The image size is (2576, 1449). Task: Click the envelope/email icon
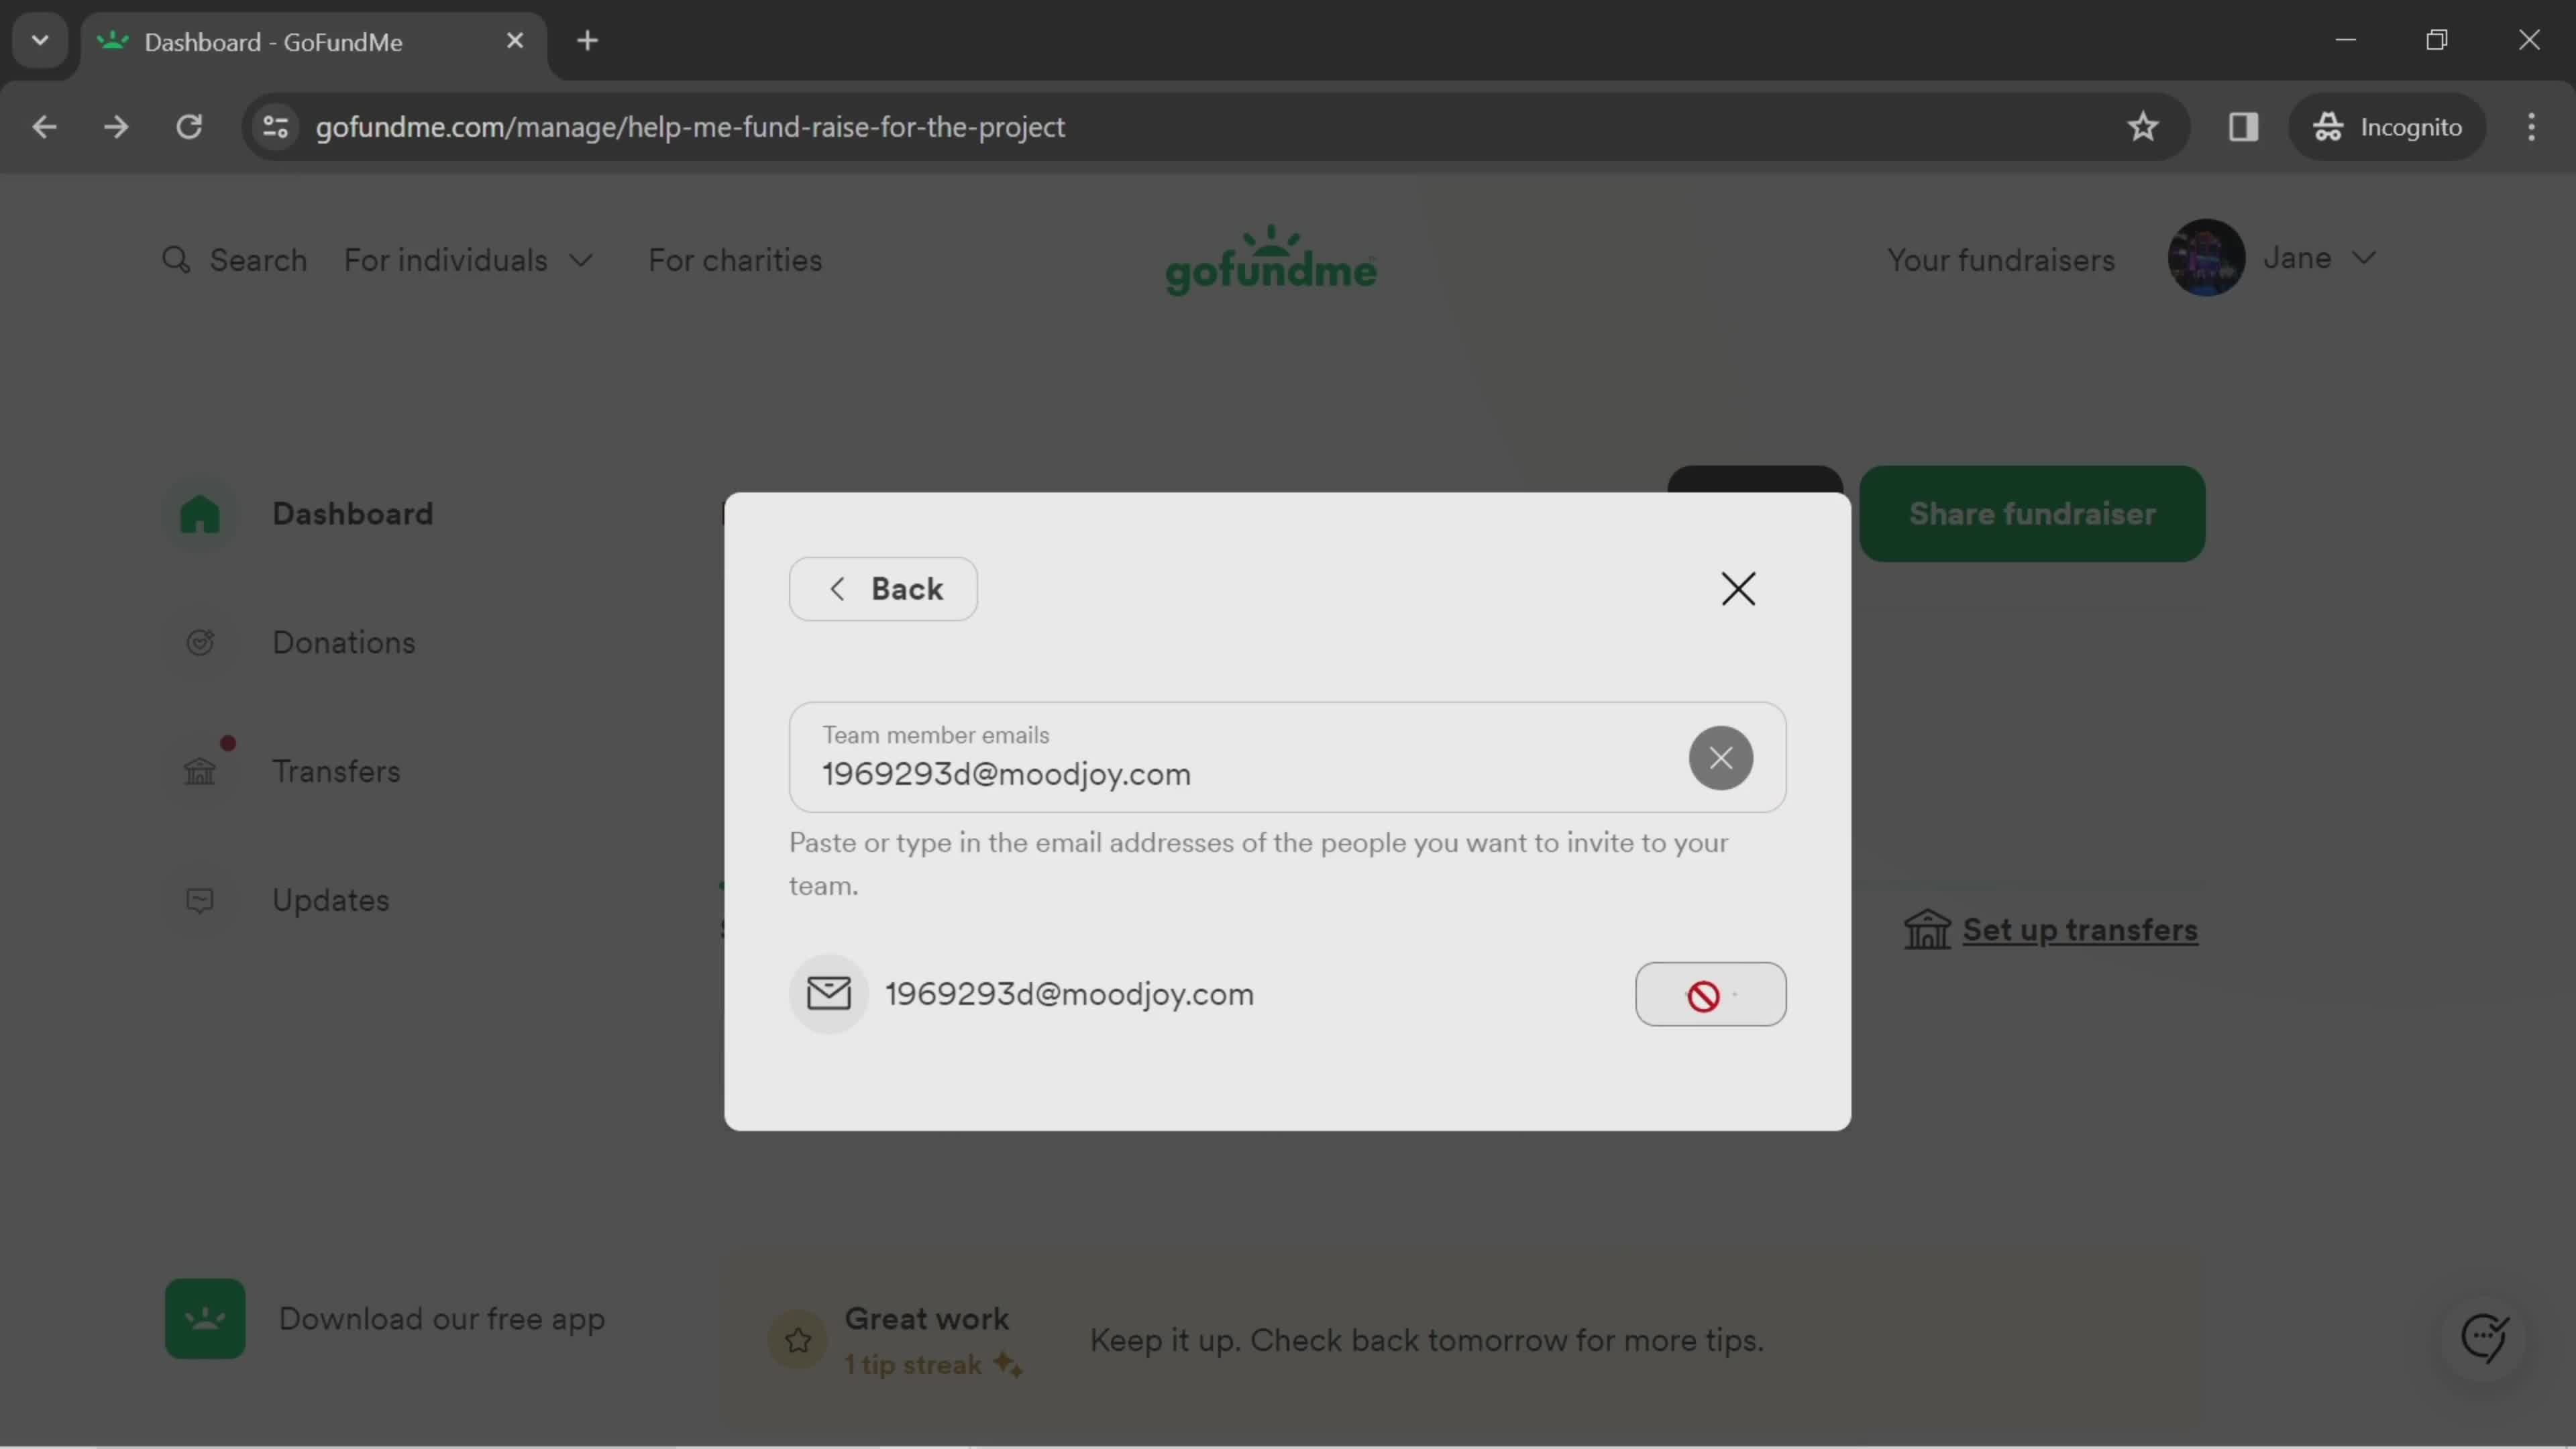click(x=826, y=993)
